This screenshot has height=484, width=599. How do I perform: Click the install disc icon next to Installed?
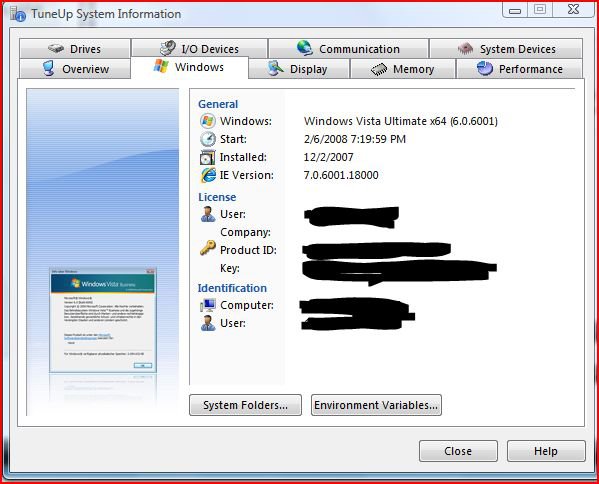point(207,157)
